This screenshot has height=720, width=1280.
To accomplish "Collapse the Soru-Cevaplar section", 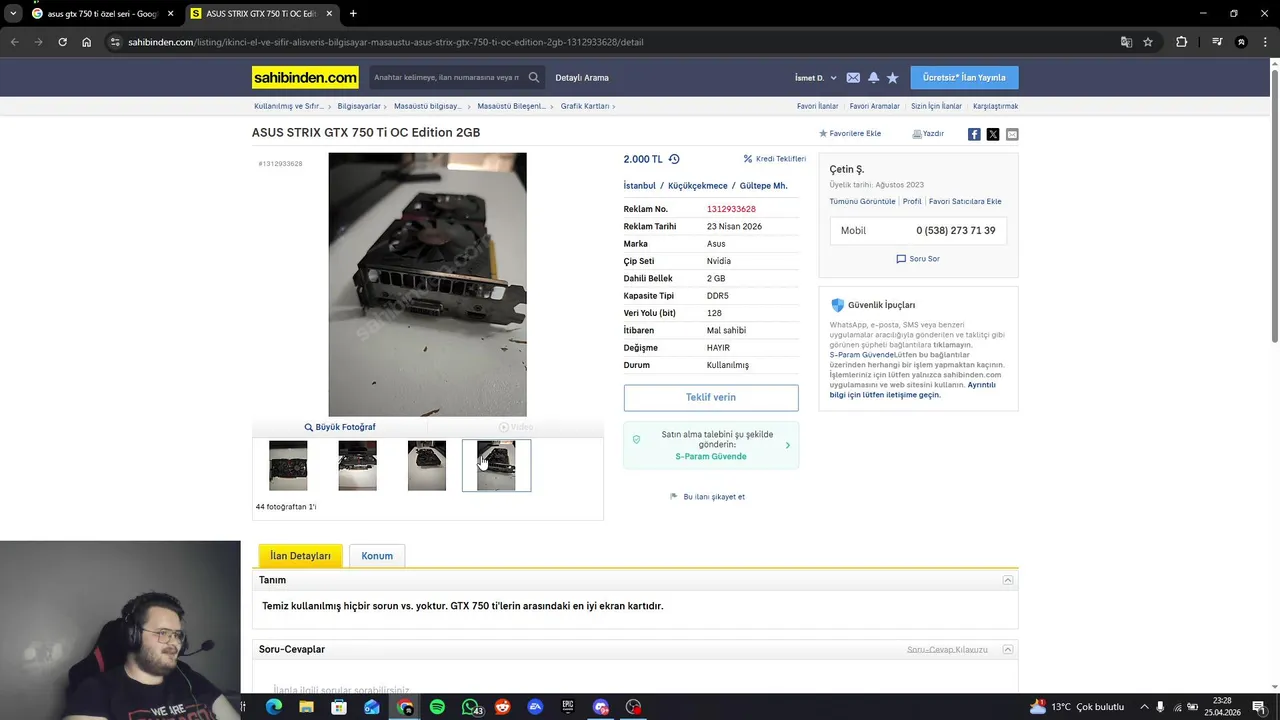I will point(1008,649).
